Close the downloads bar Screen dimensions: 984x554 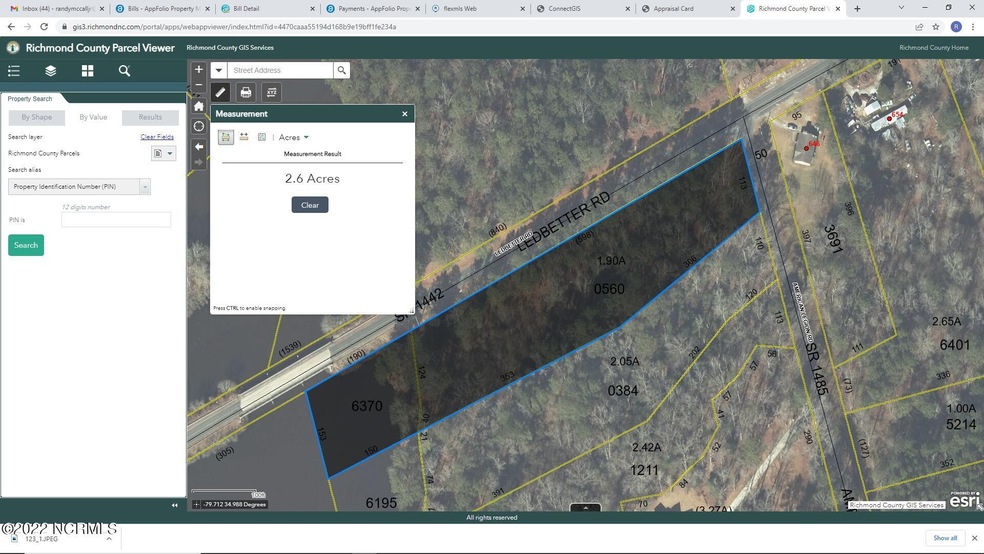tap(975, 538)
